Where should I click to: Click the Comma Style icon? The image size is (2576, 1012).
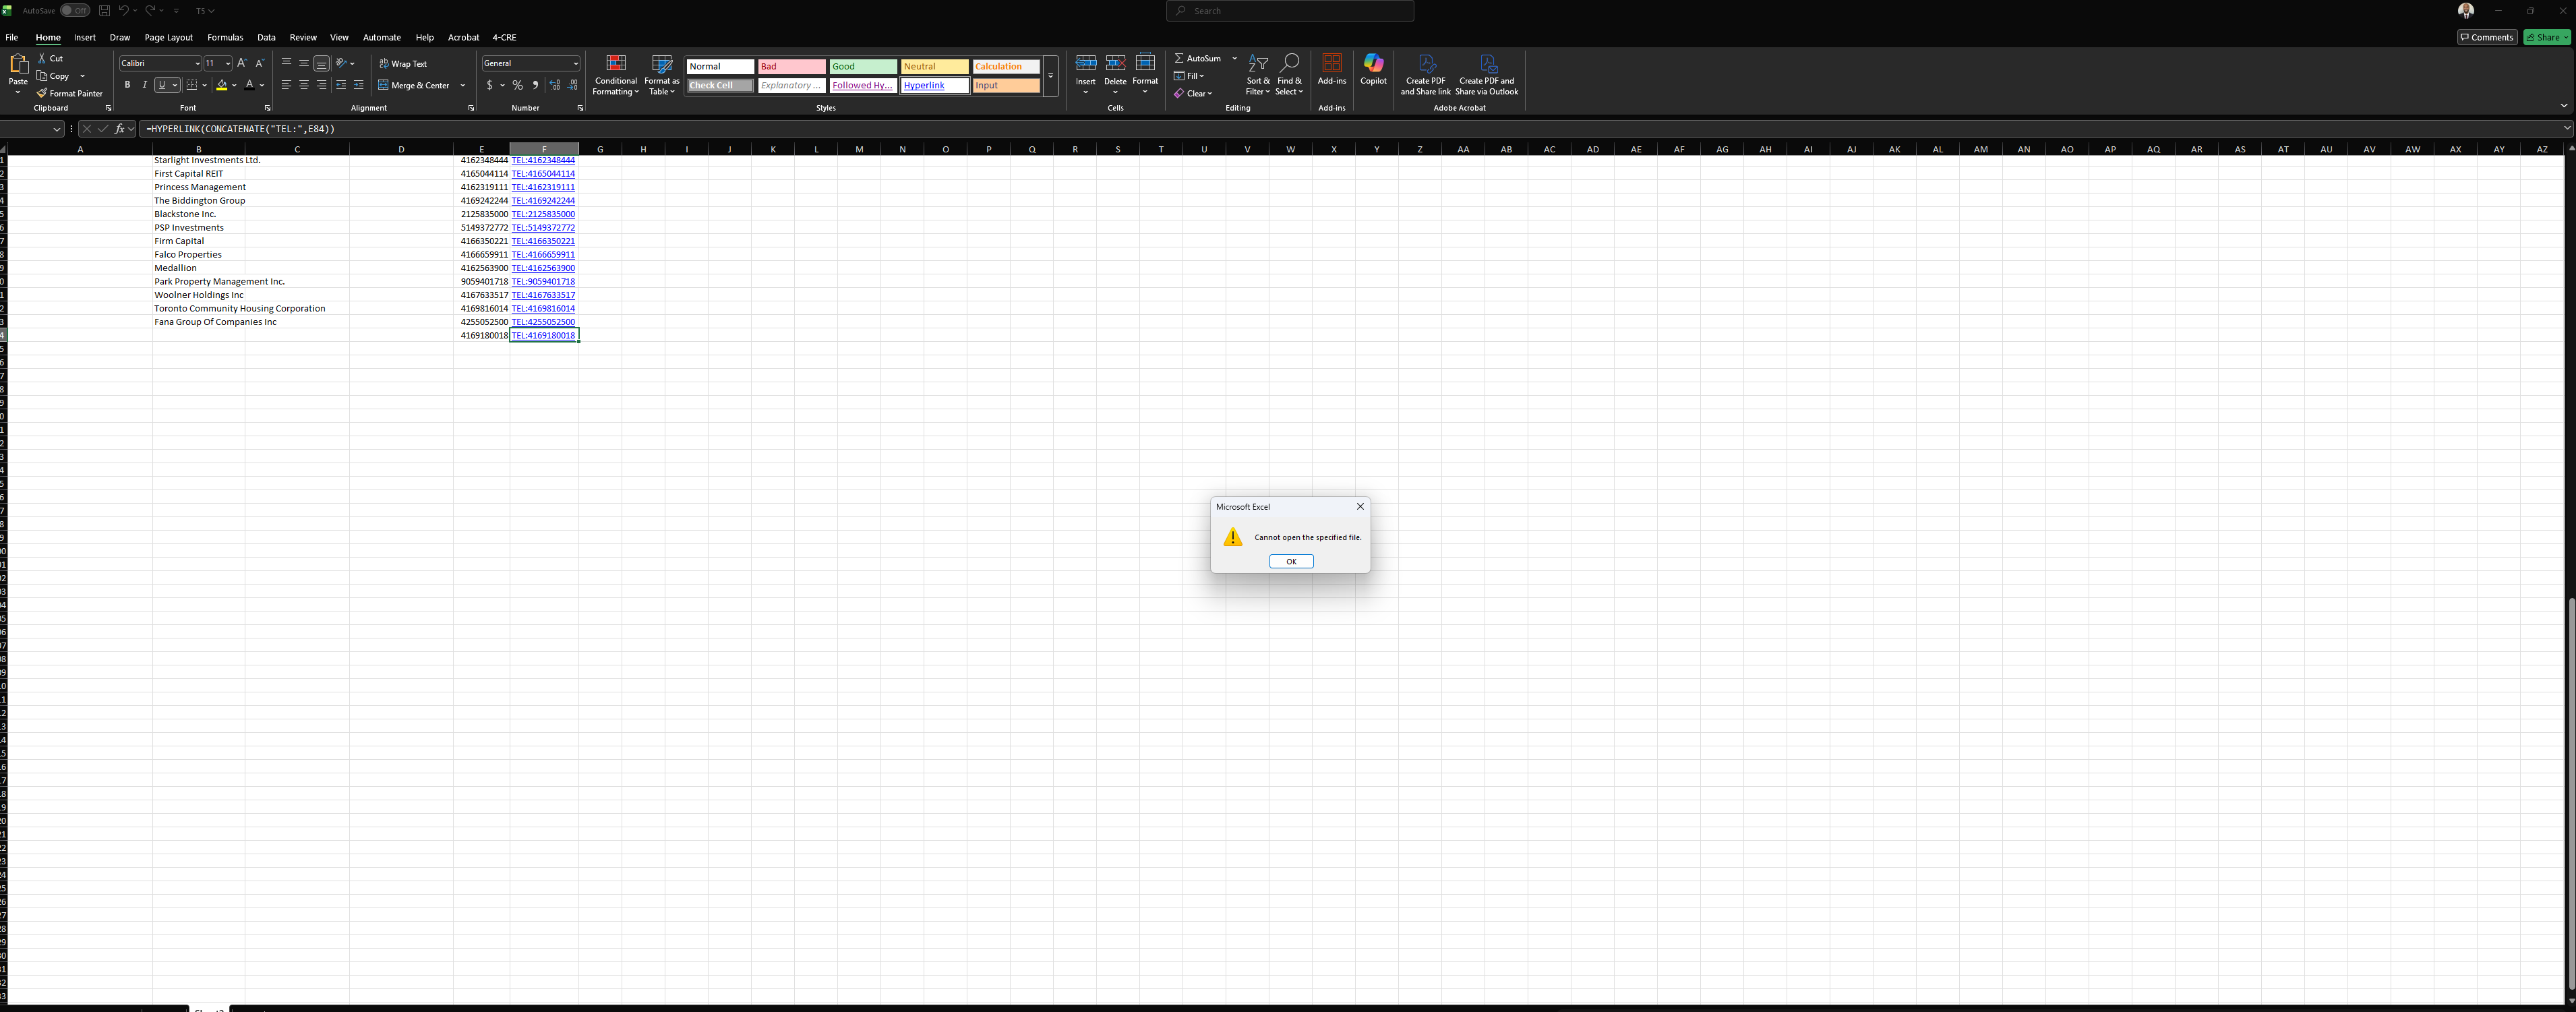(535, 85)
